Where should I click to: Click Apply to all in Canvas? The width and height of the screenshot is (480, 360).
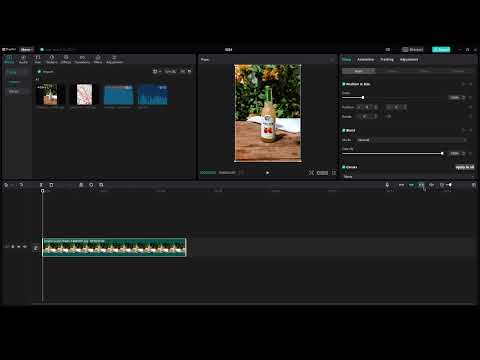pyautogui.click(x=465, y=167)
